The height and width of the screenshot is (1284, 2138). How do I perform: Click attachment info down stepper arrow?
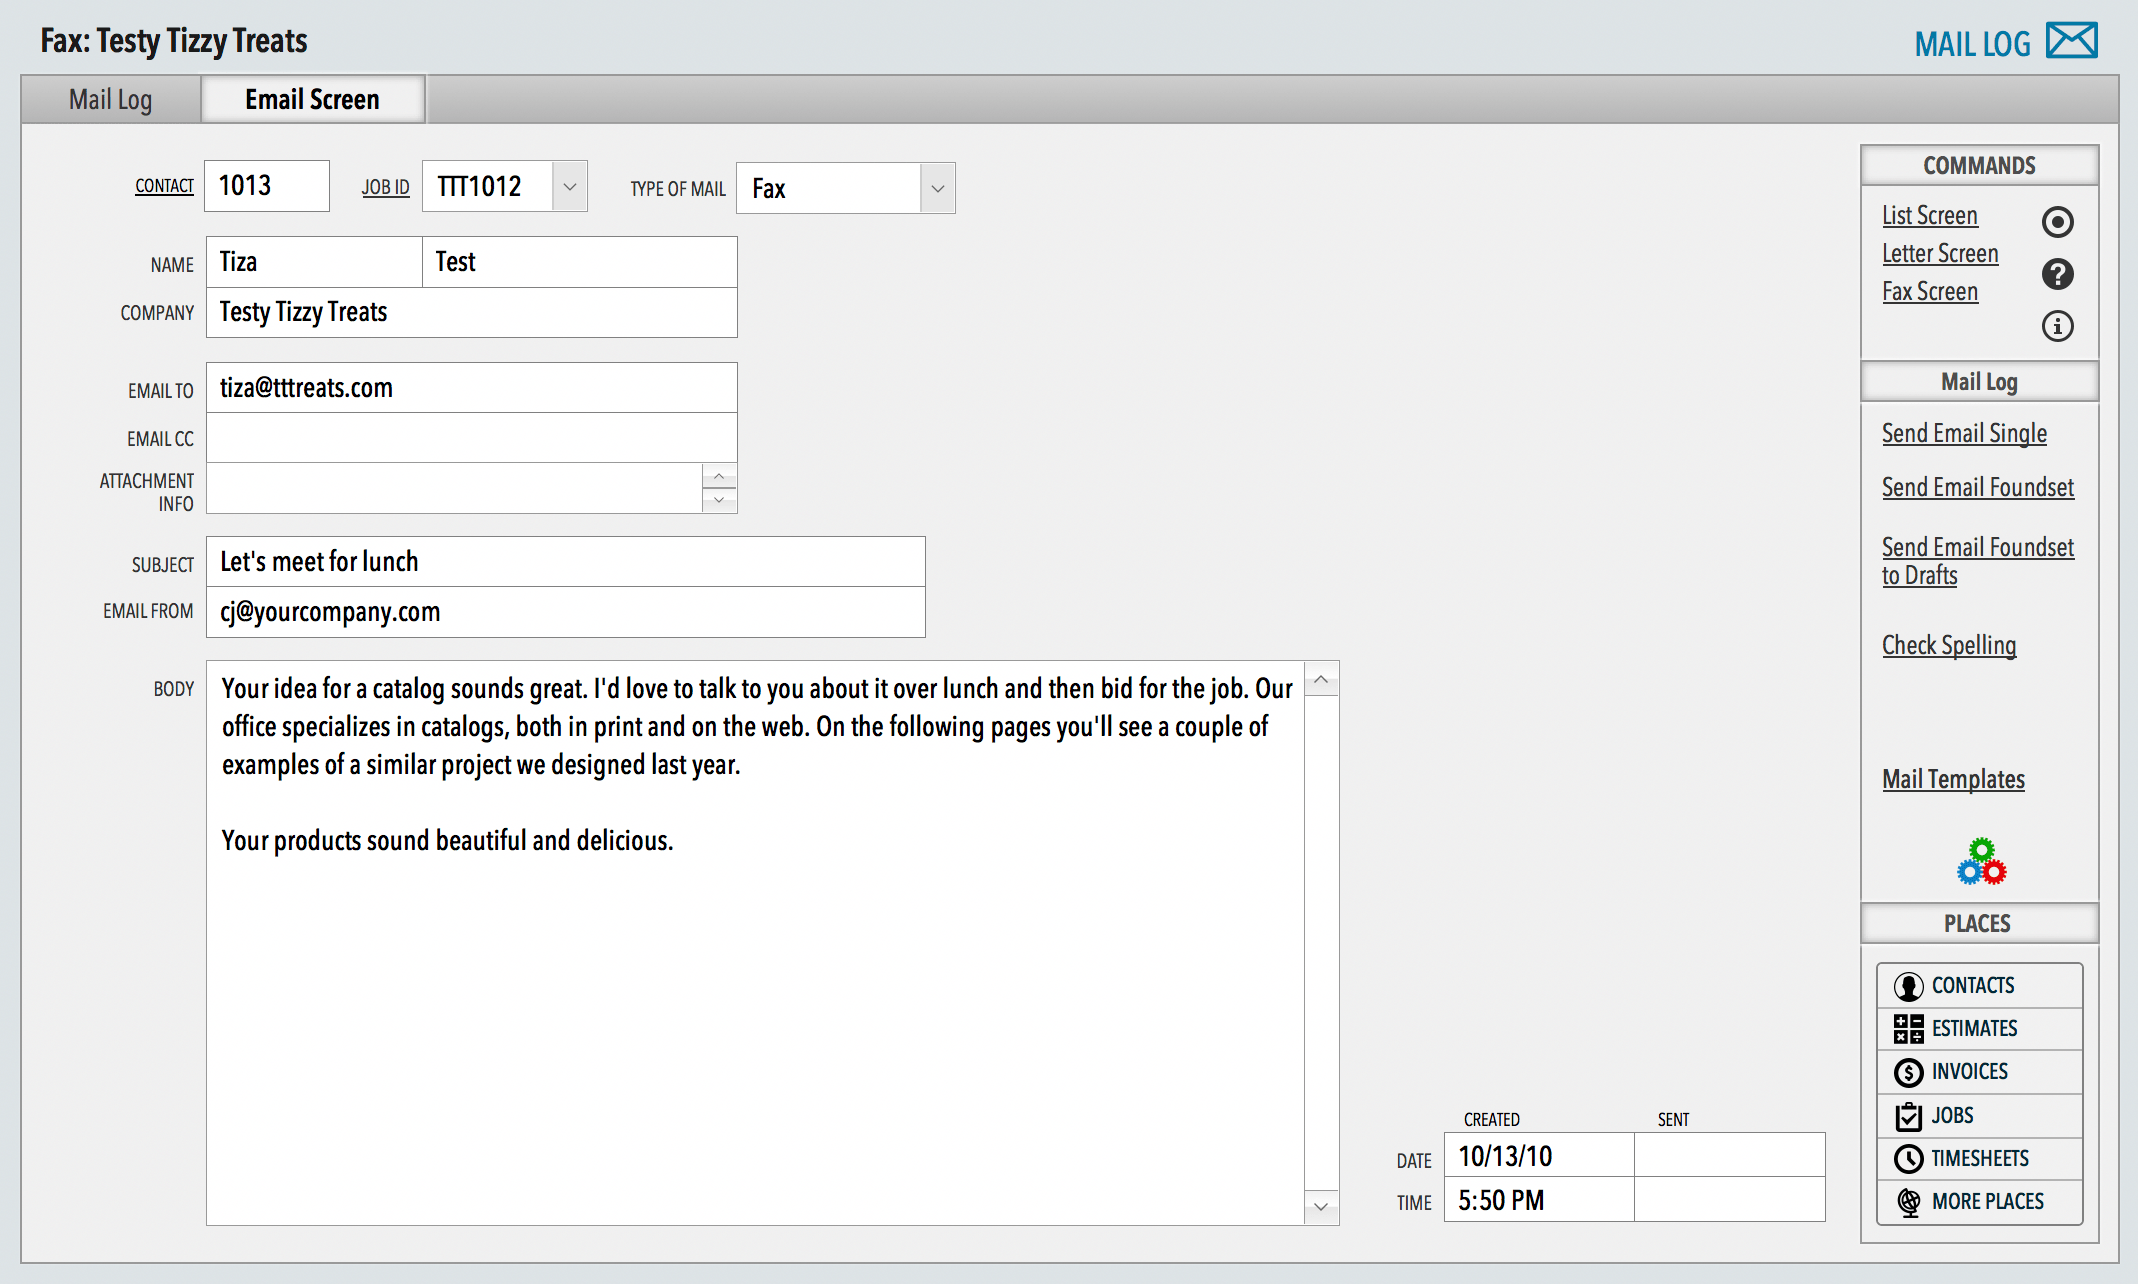[719, 500]
